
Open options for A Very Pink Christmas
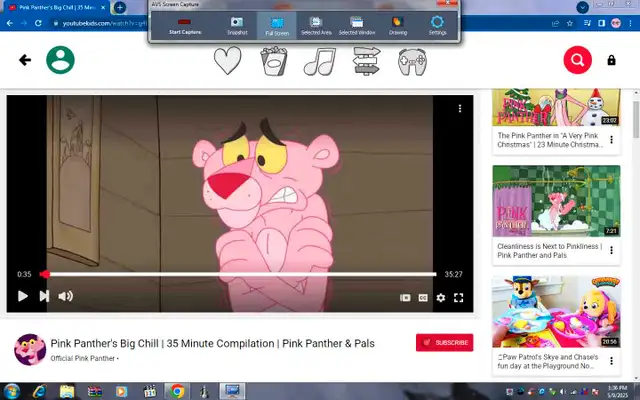click(x=611, y=140)
